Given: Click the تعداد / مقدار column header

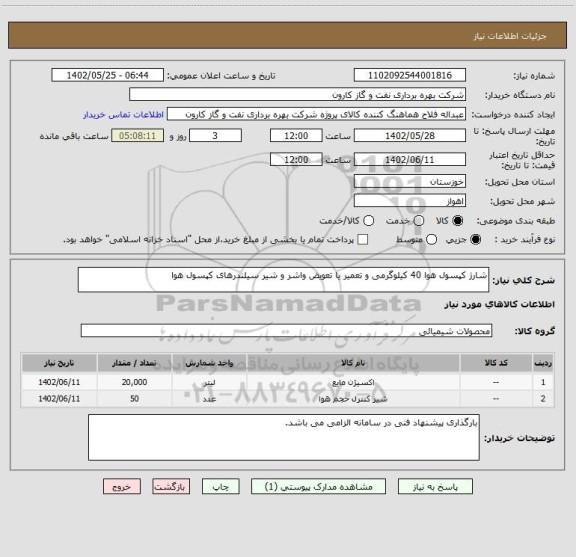Looking at the screenshot, I should tap(134, 363).
